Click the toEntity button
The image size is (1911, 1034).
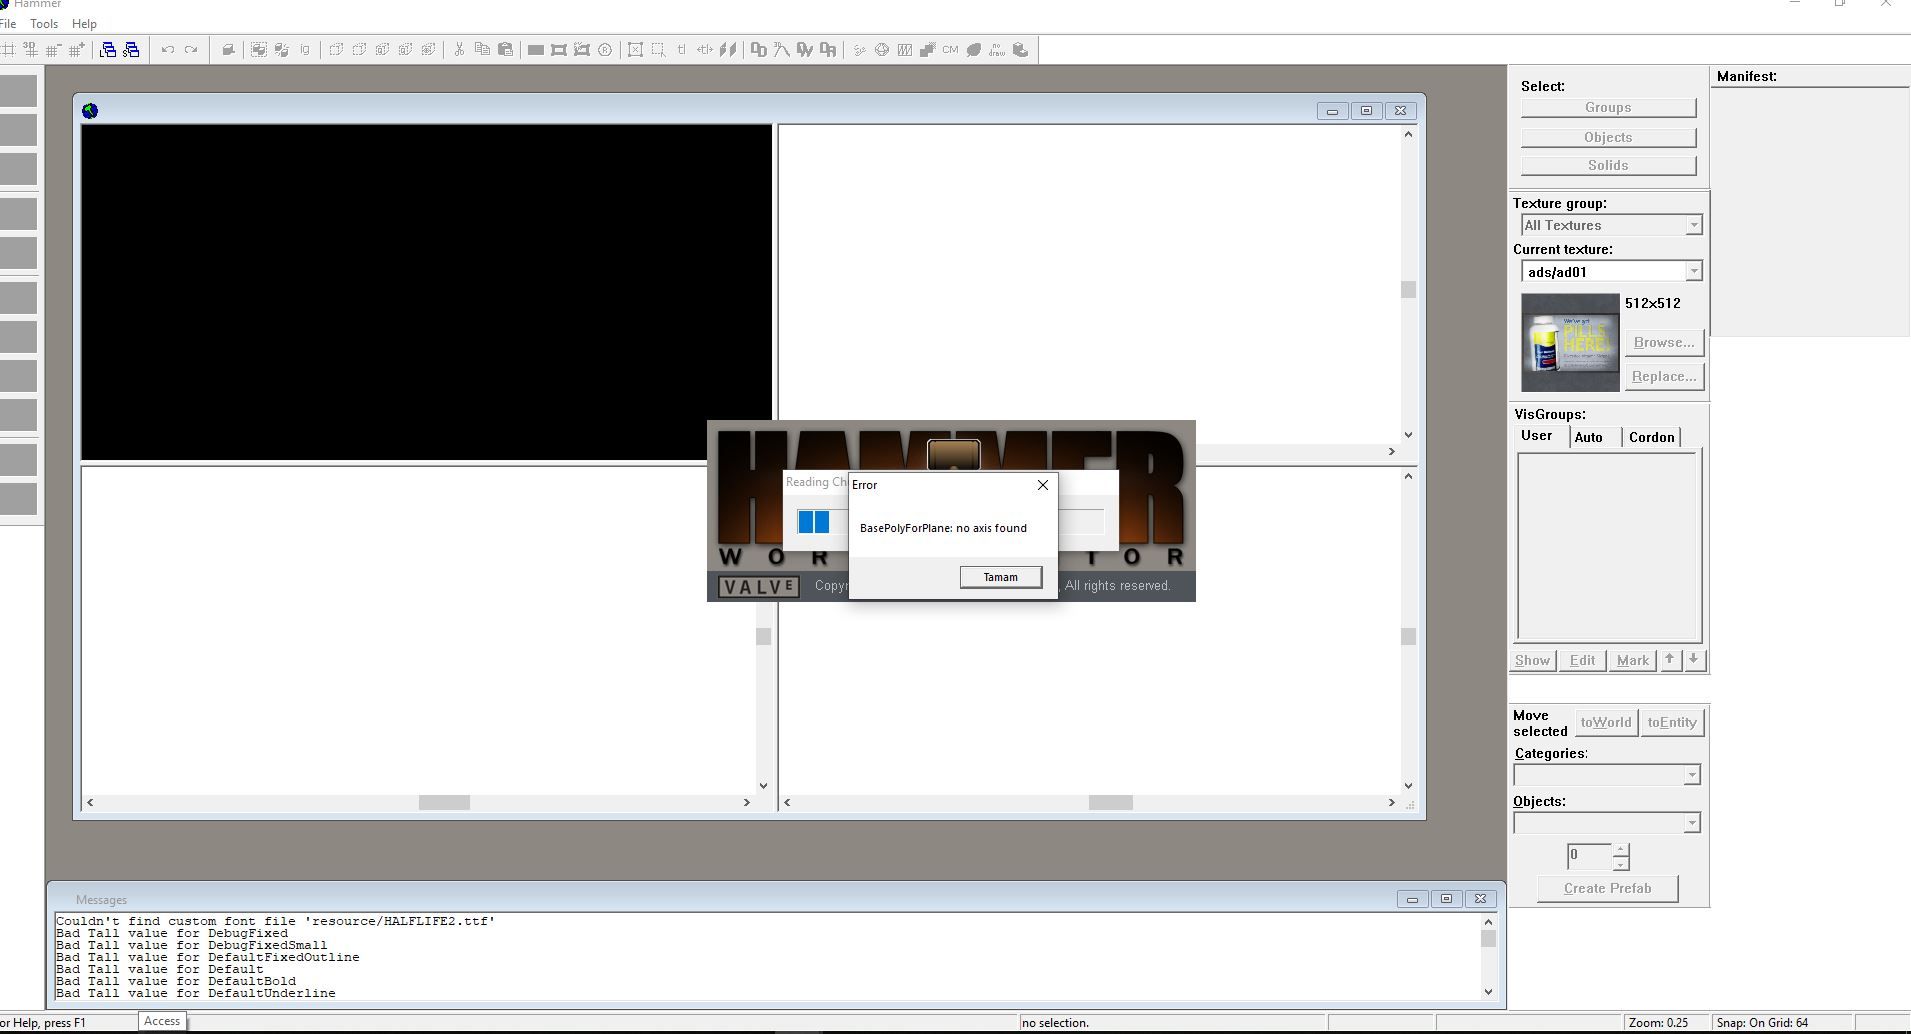click(1672, 722)
